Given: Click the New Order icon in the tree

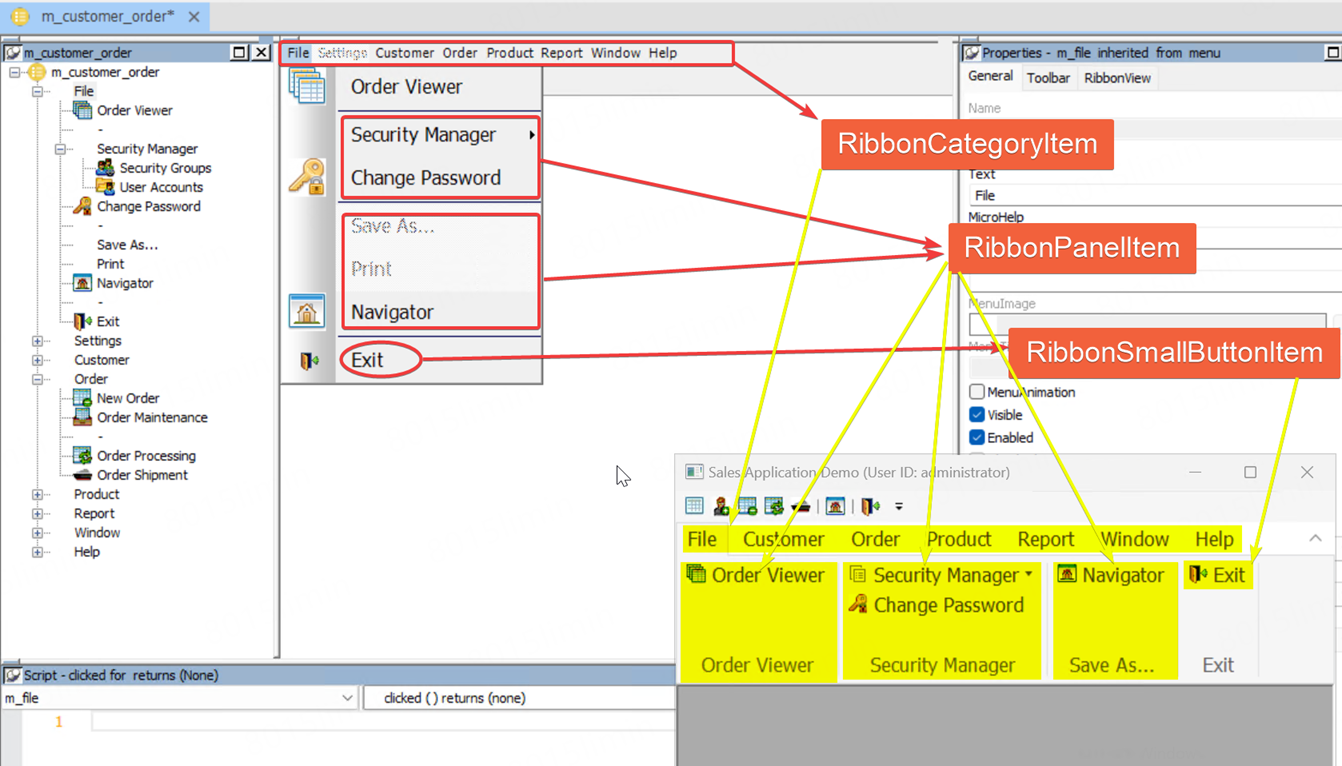Looking at the screenshot, I should [83, 398].
